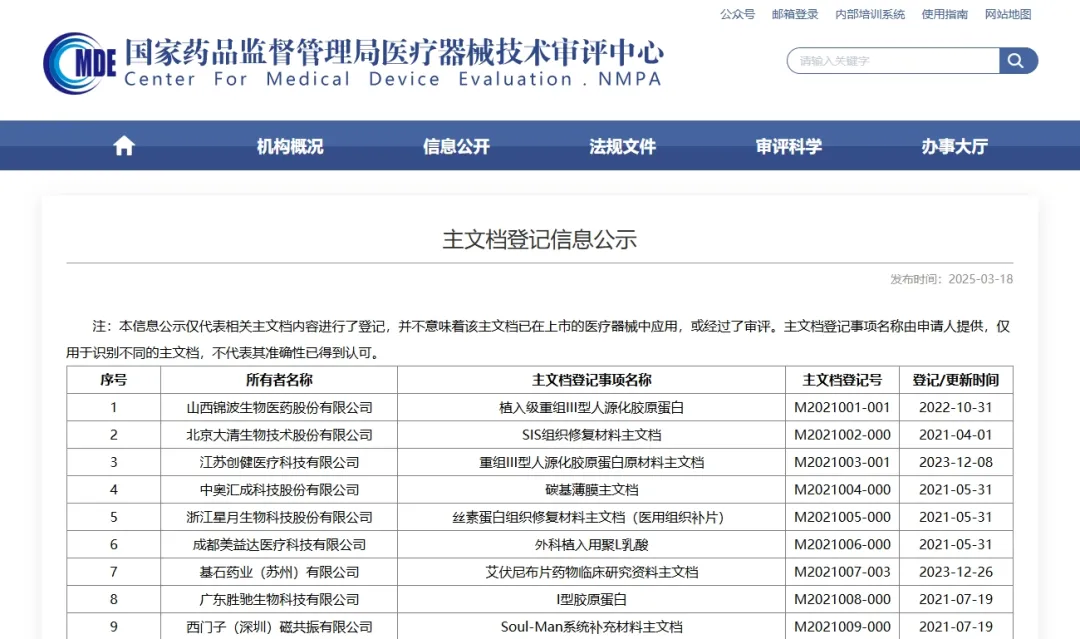This screenshot has width=1080, height=639.
Task: Select the SIS组织修复材料主文档 entry
Action: coord(591,435)
